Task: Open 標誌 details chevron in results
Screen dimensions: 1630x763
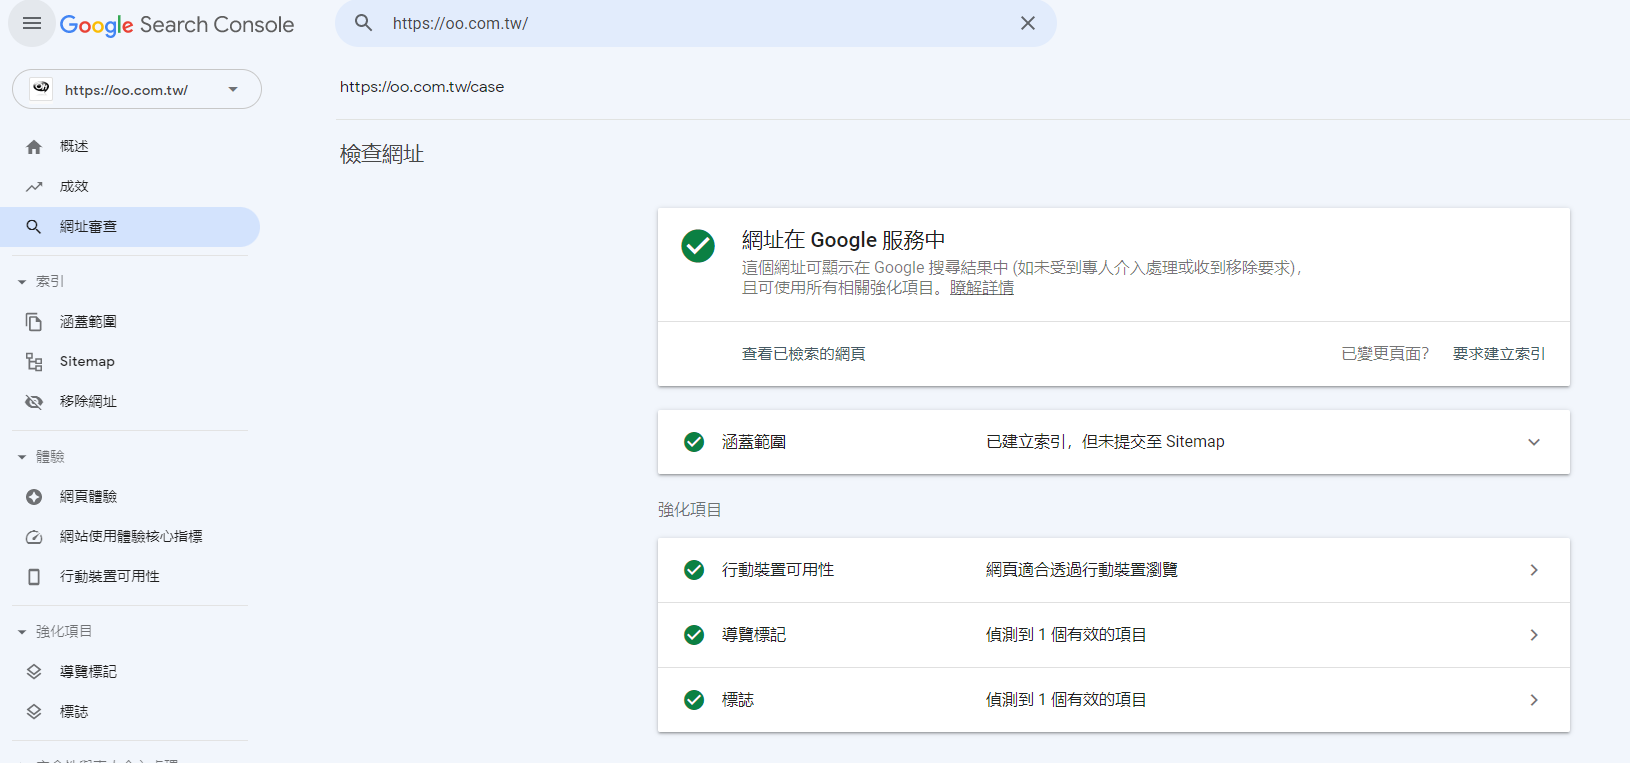Action: tap(1534, 700)
